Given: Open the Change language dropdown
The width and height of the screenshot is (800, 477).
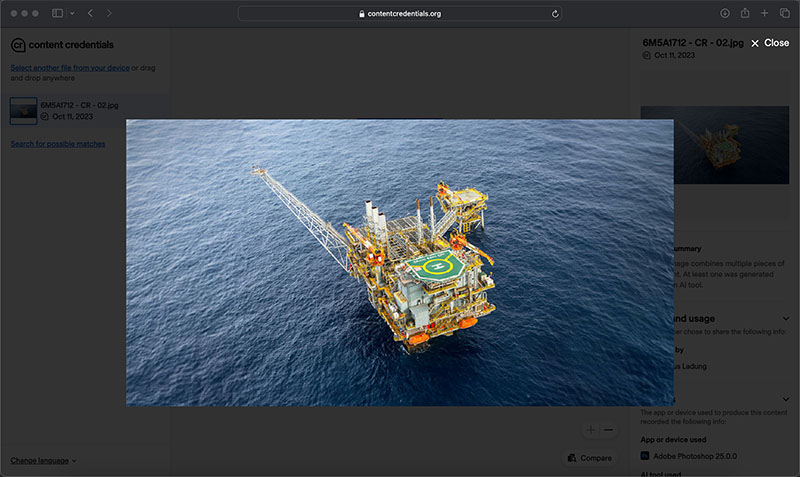Looking at the screenshot, I should (43, 460).
